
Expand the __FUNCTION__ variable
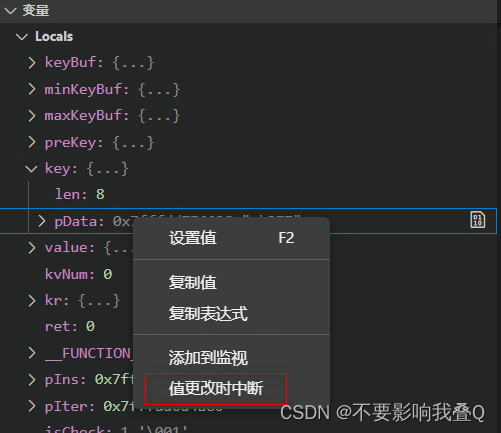click(x=32, y=353)
